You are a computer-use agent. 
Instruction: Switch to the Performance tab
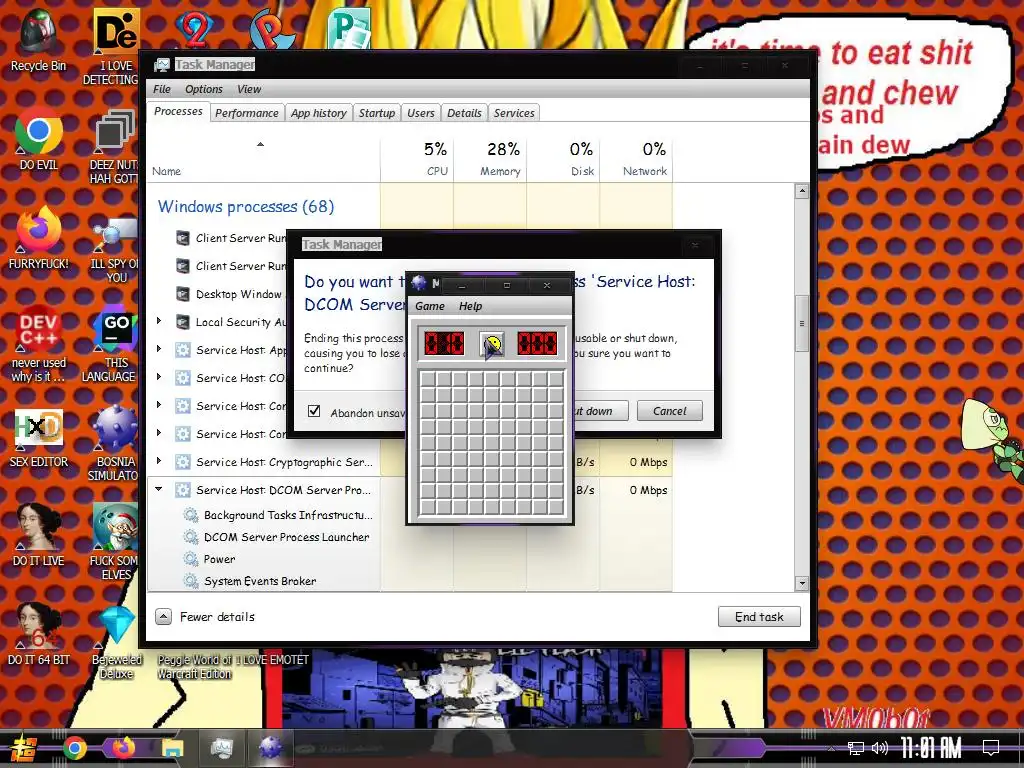(x=247, y=113)
